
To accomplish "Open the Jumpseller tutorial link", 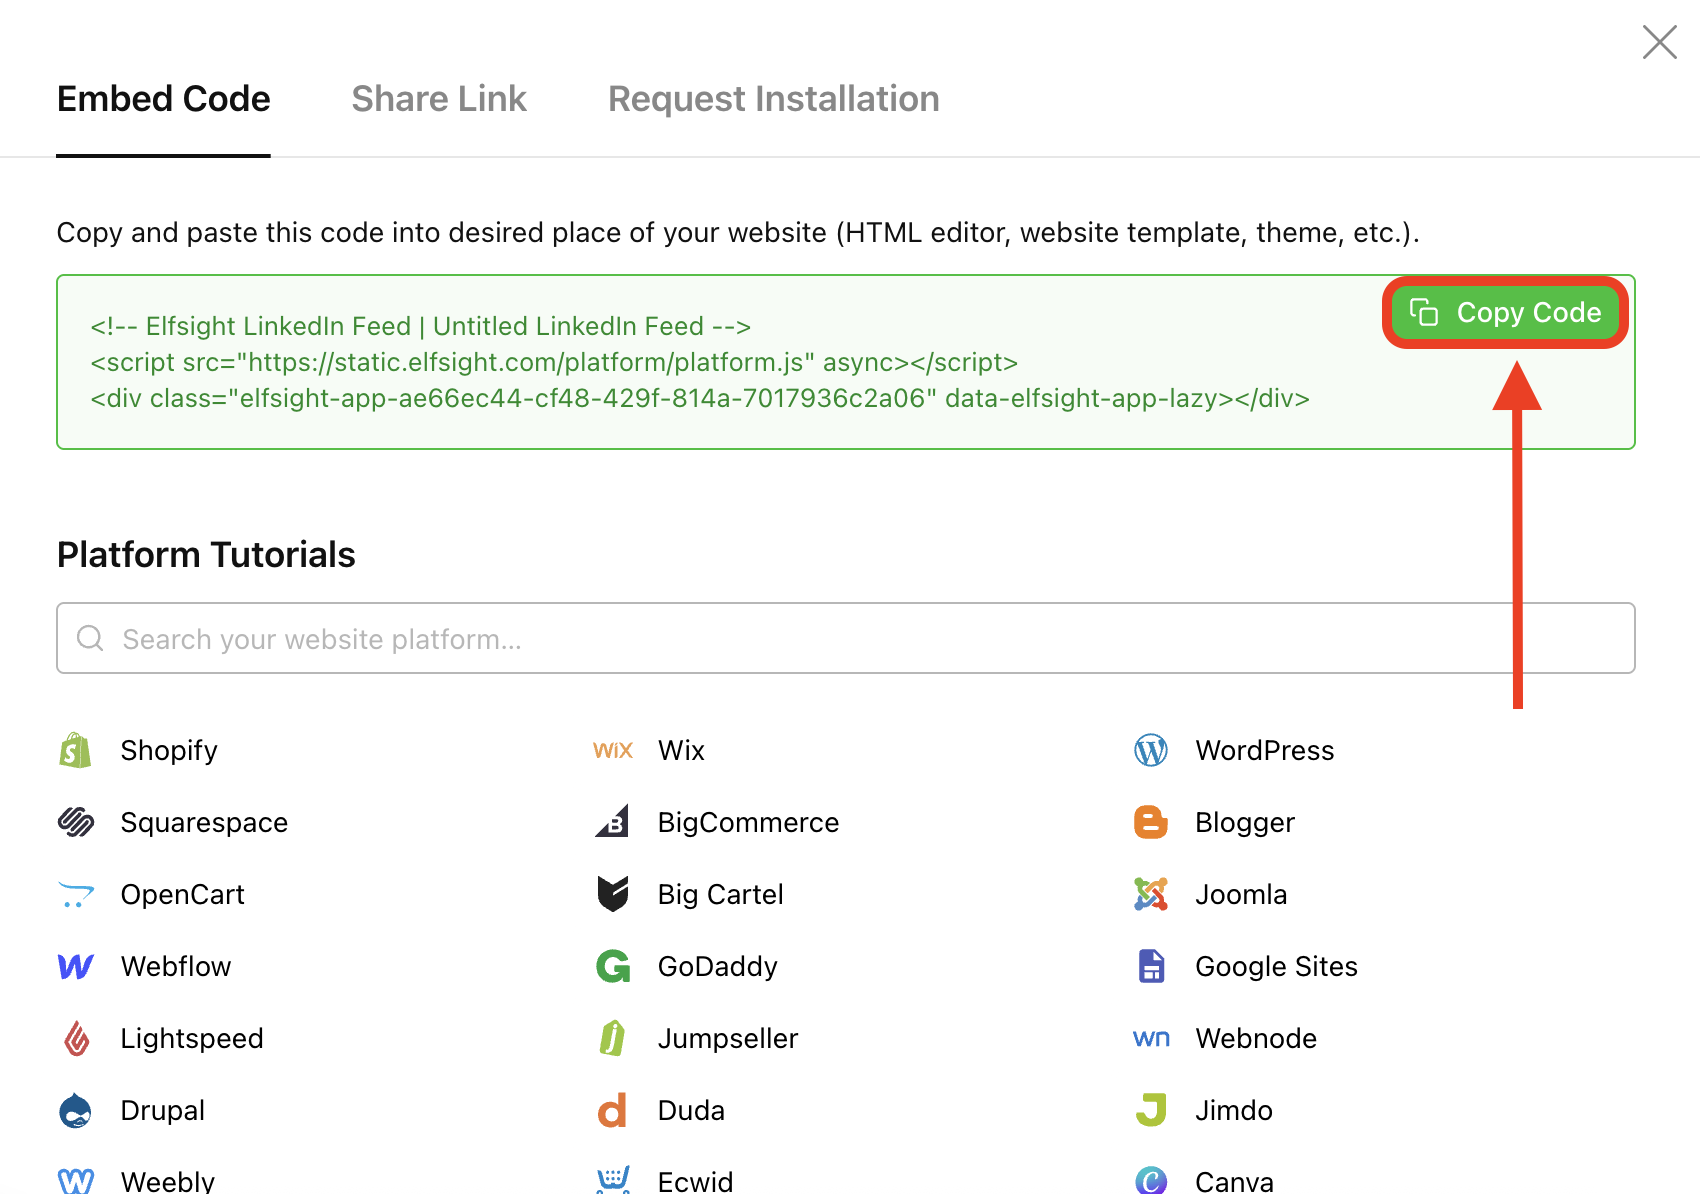I will tap(728, 1038).
